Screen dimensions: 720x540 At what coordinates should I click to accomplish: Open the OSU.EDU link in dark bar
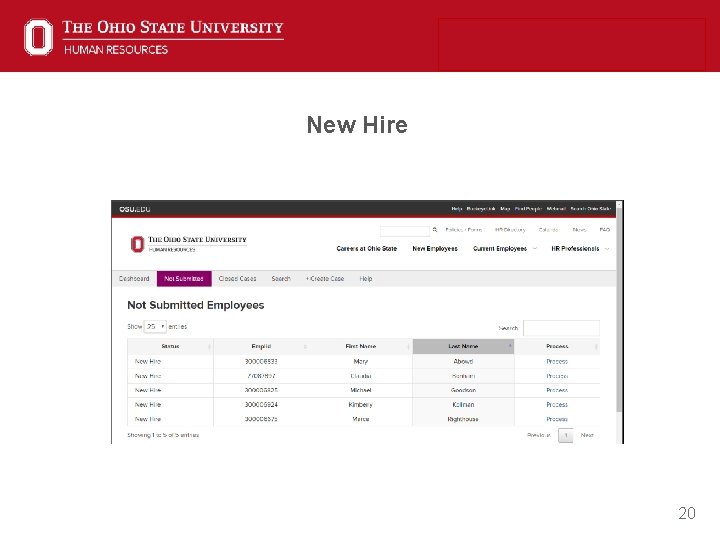pyautogui.click(x=135, y=209)
